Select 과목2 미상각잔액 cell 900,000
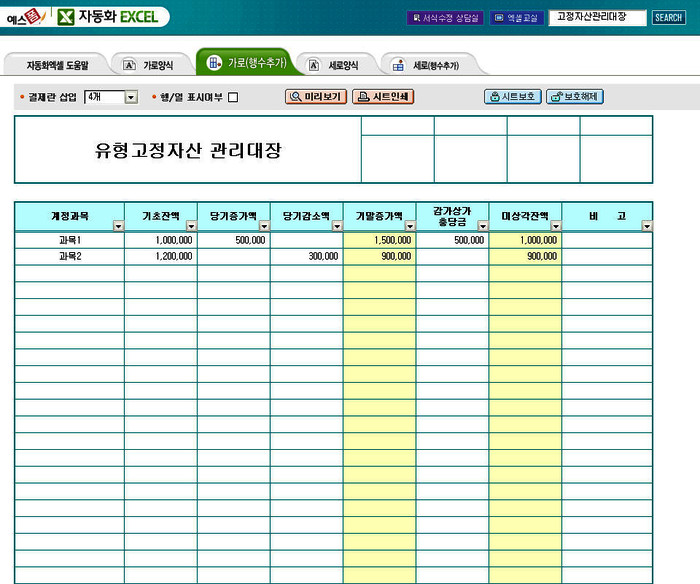Screen dimensions: 700x584 525,256
